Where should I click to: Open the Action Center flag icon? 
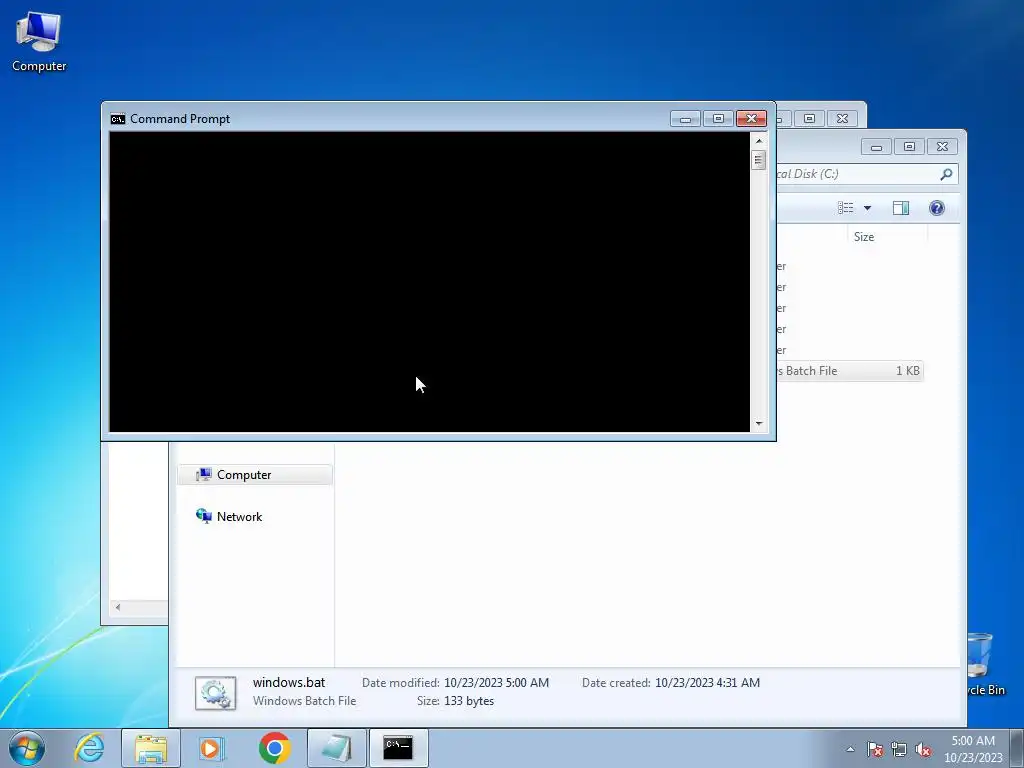coord(875,749)
